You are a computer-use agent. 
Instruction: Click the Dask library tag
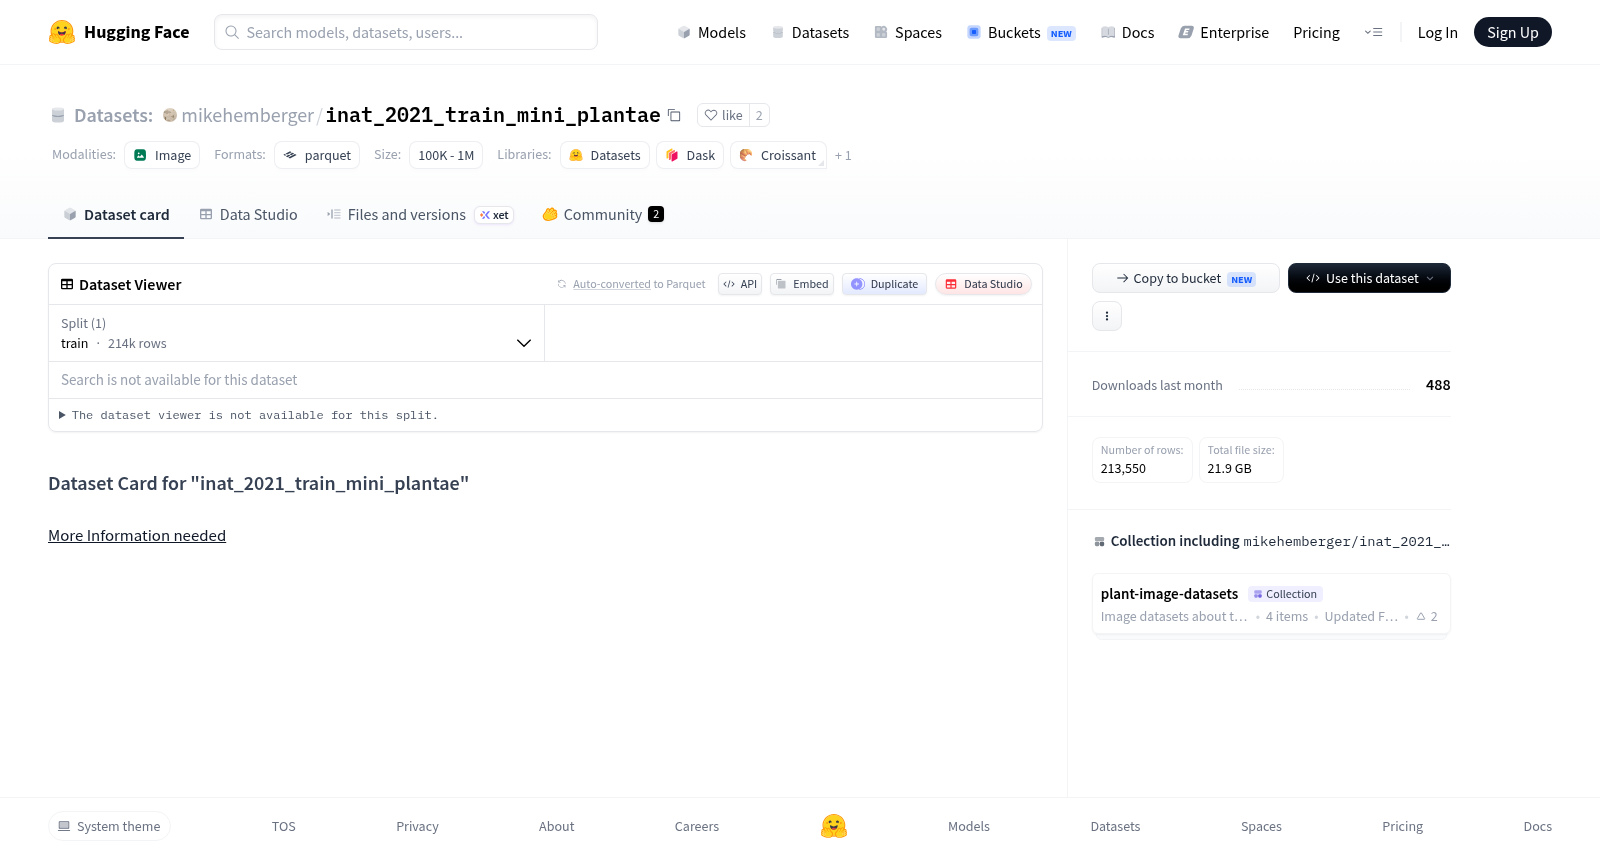690,155
